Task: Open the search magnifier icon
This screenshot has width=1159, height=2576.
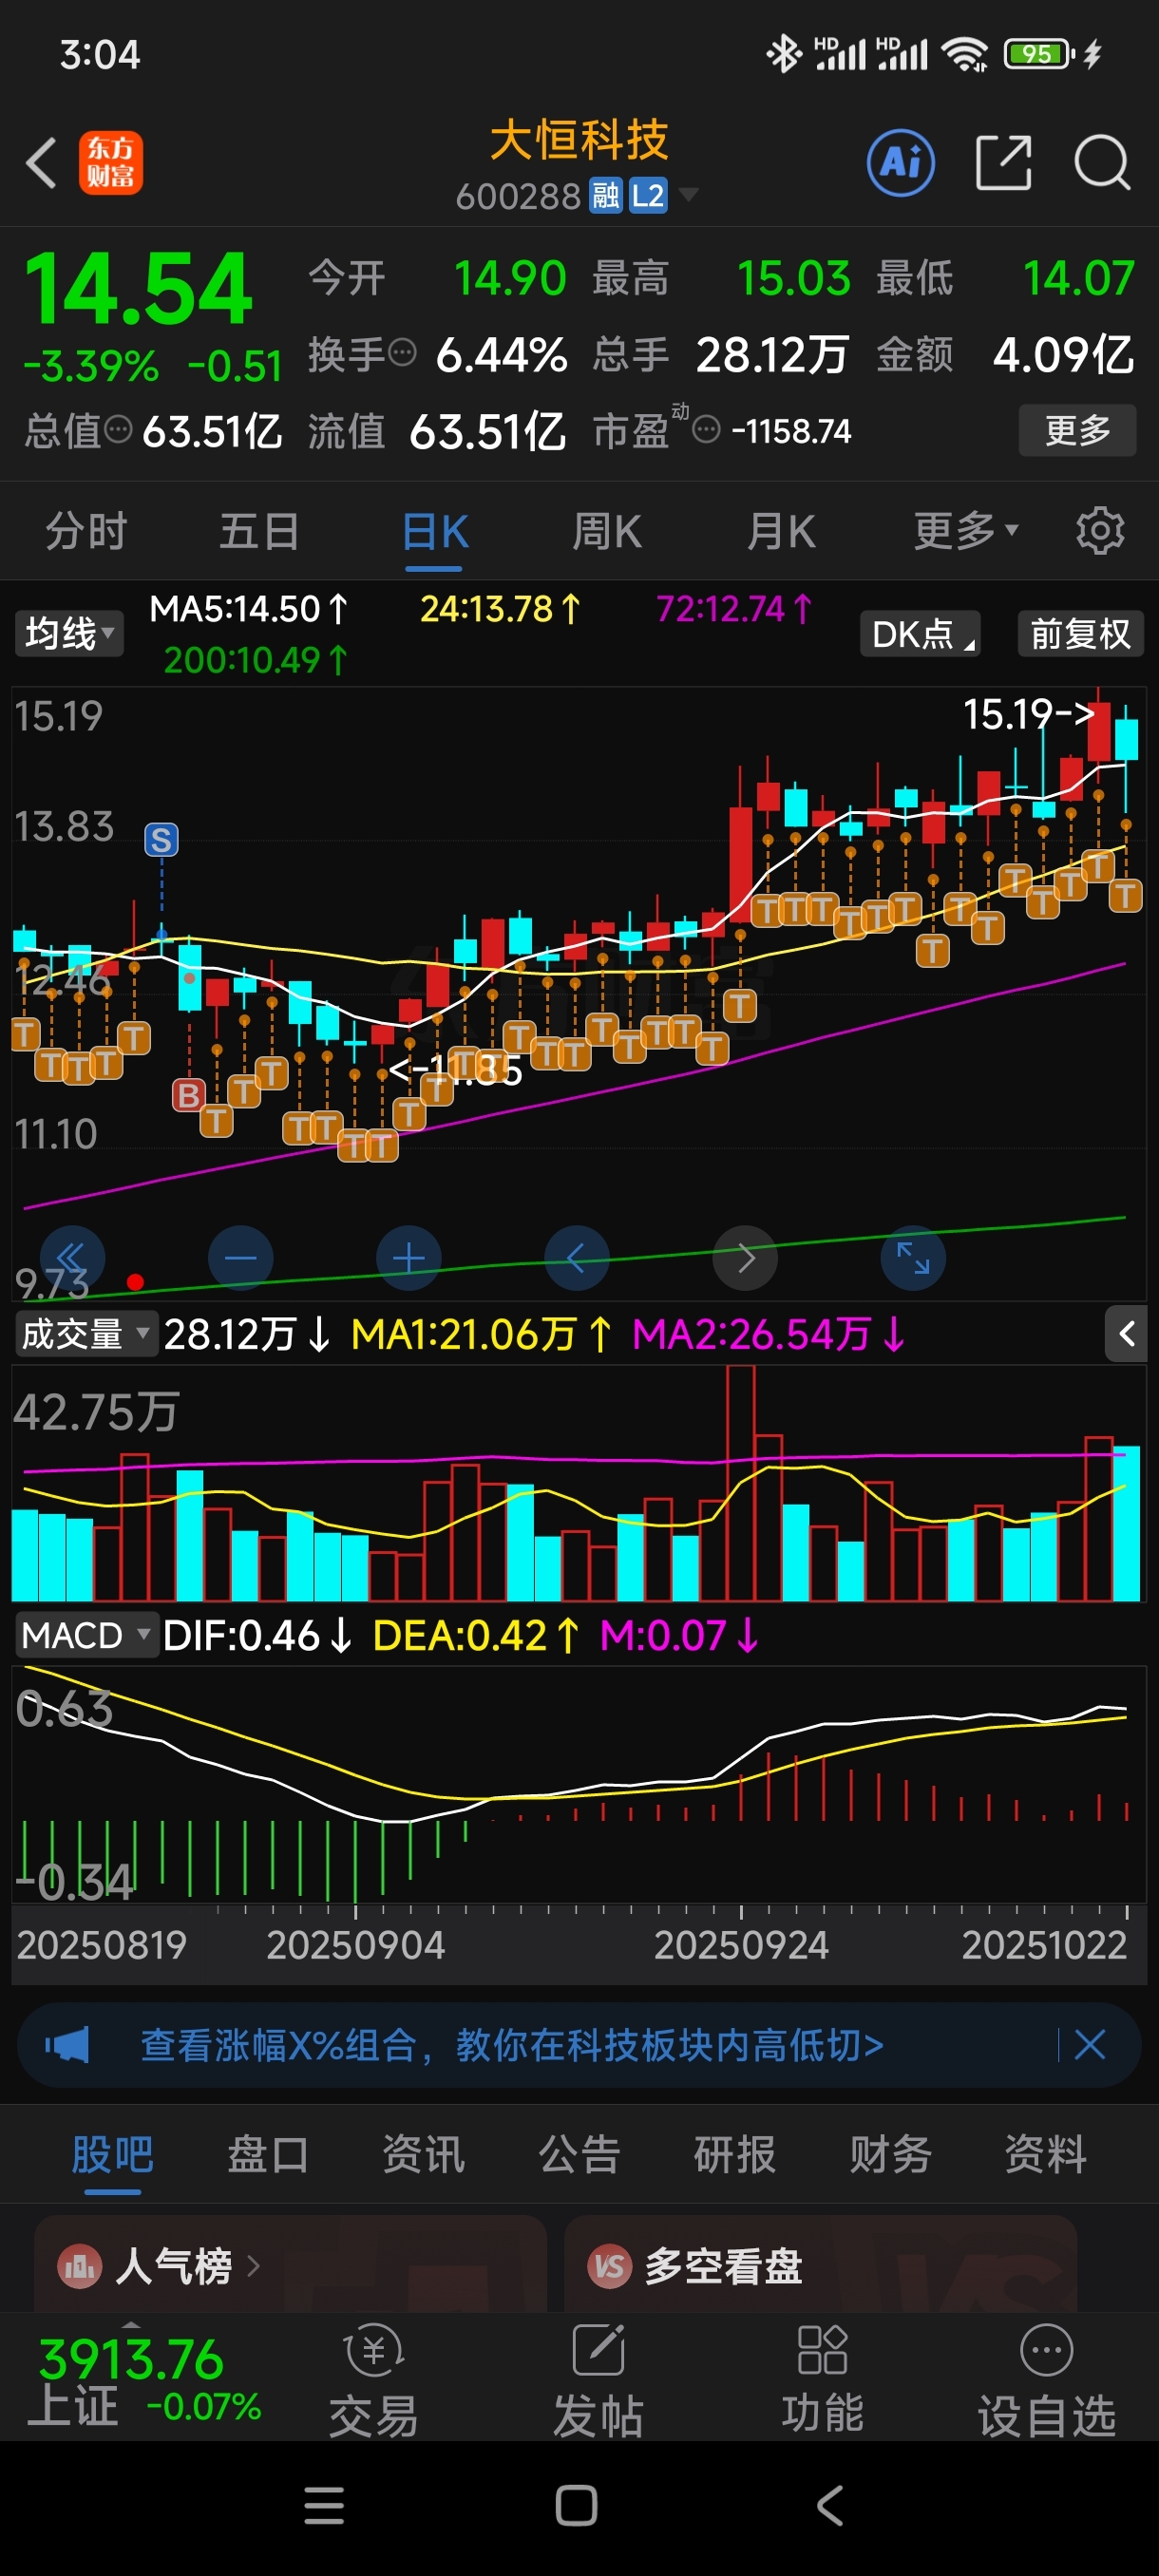Action: point(1102,163)
